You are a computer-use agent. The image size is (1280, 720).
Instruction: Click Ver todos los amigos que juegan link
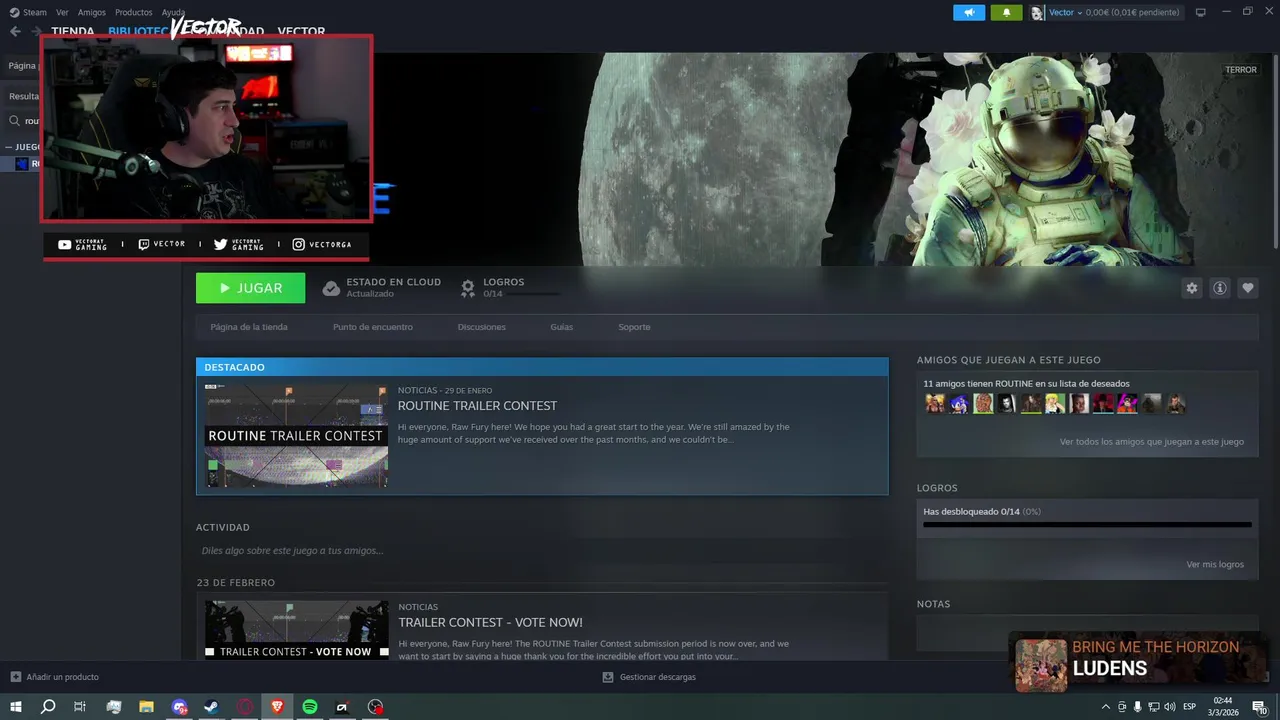pyautogui.click(x=1151, y=441)
